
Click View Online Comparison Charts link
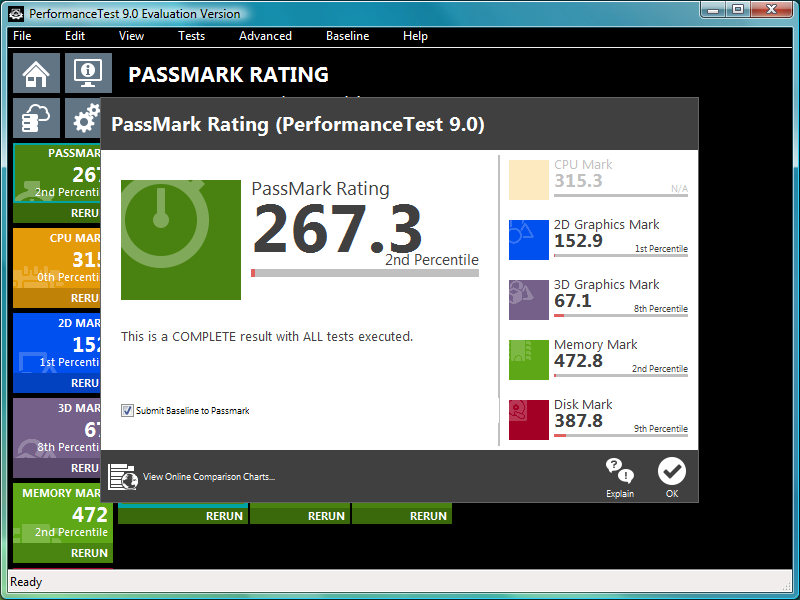208,477
